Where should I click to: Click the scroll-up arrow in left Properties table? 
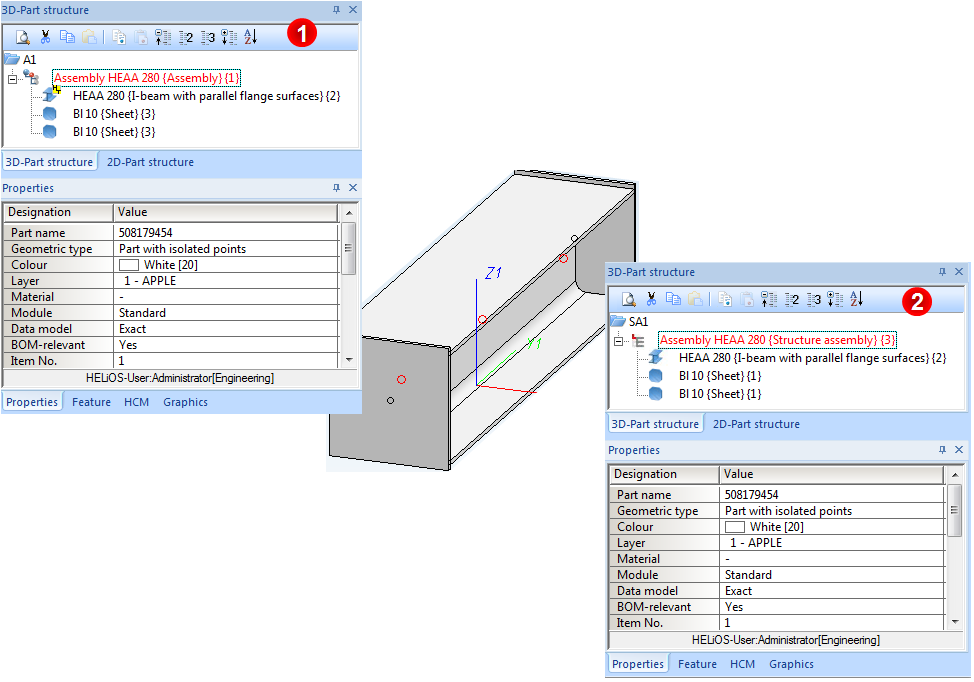tap(349, 213)
